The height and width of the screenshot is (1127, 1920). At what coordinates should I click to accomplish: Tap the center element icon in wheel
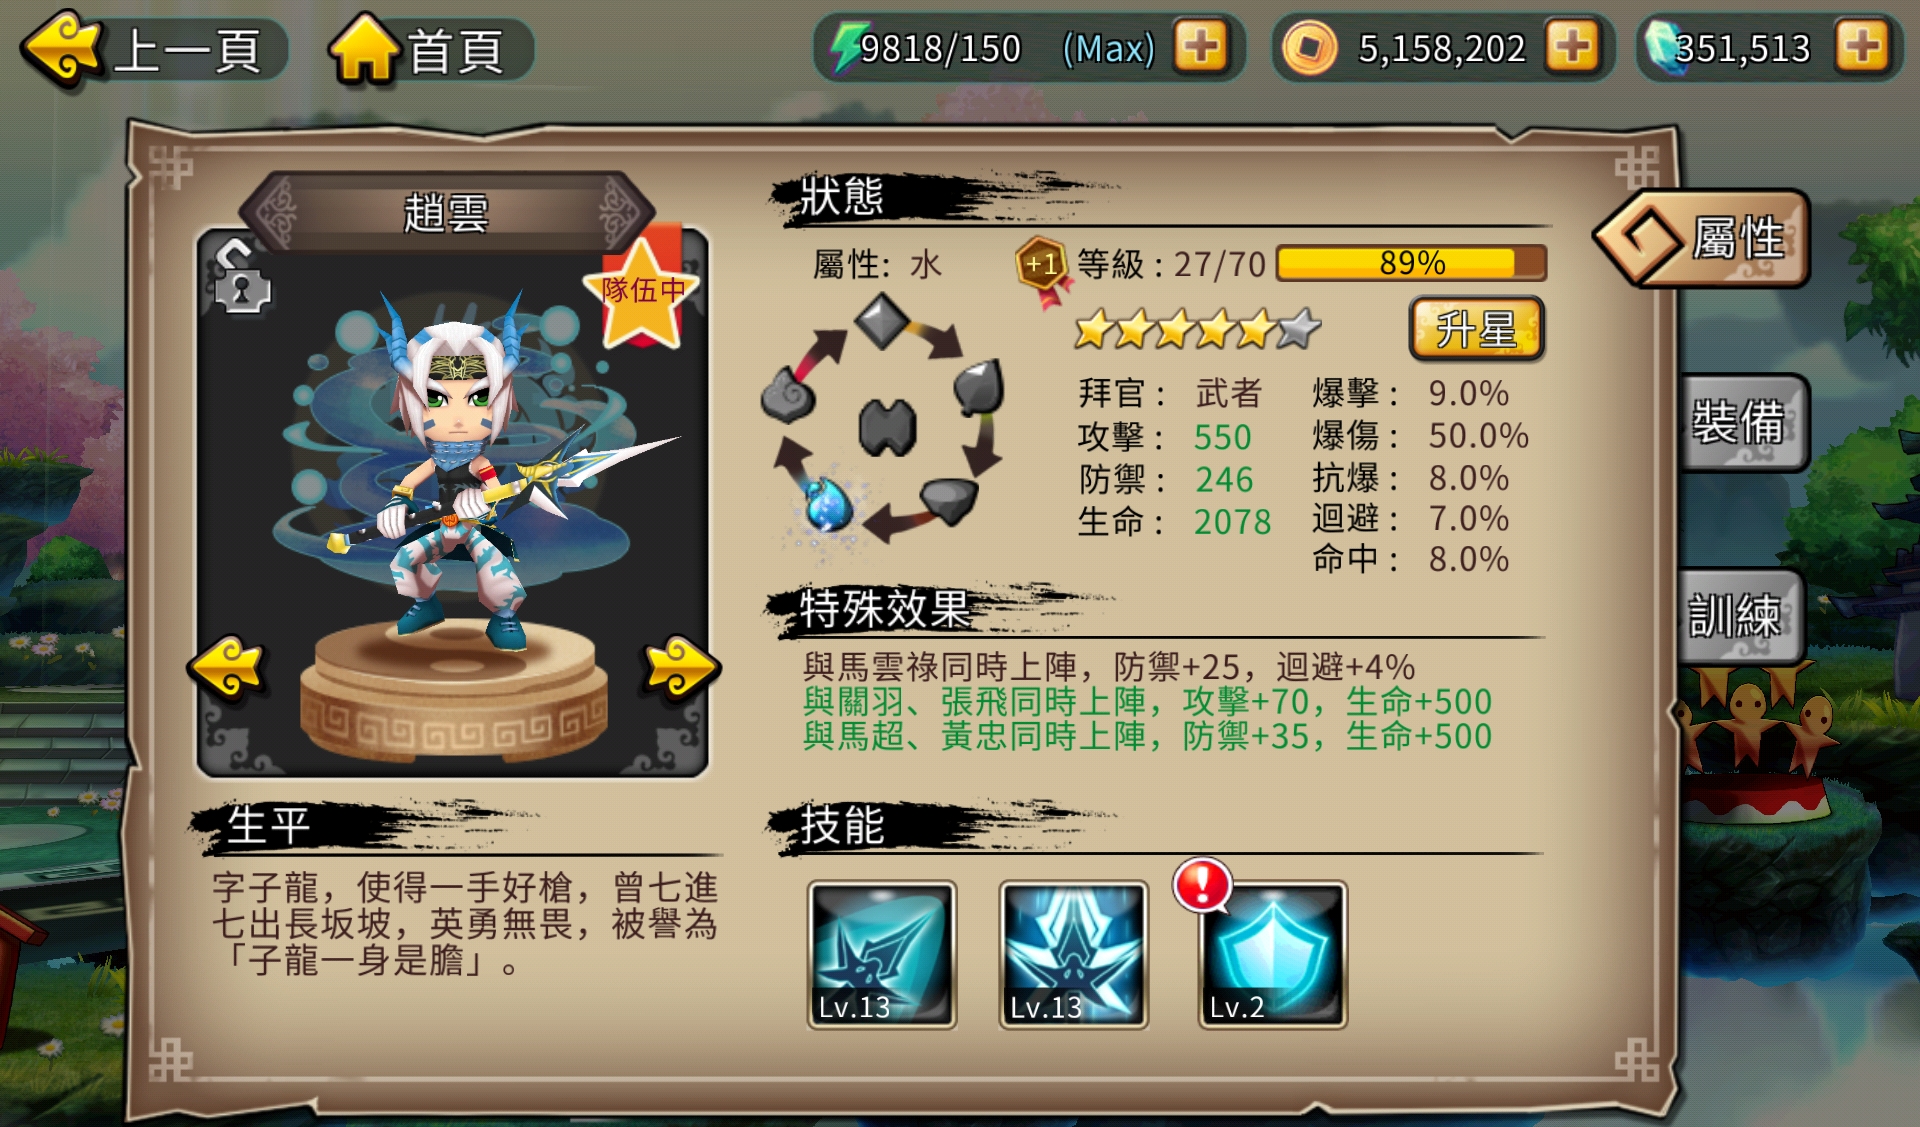887,428
